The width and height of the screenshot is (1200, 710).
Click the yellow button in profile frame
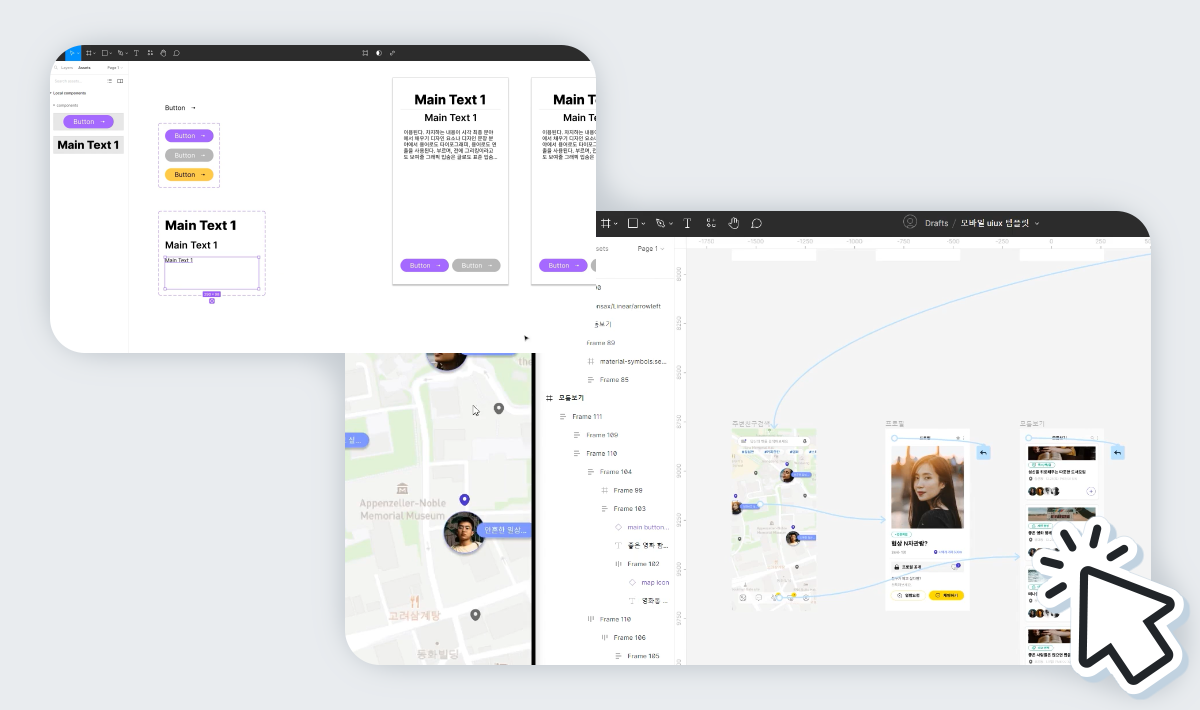pos(946,595)
